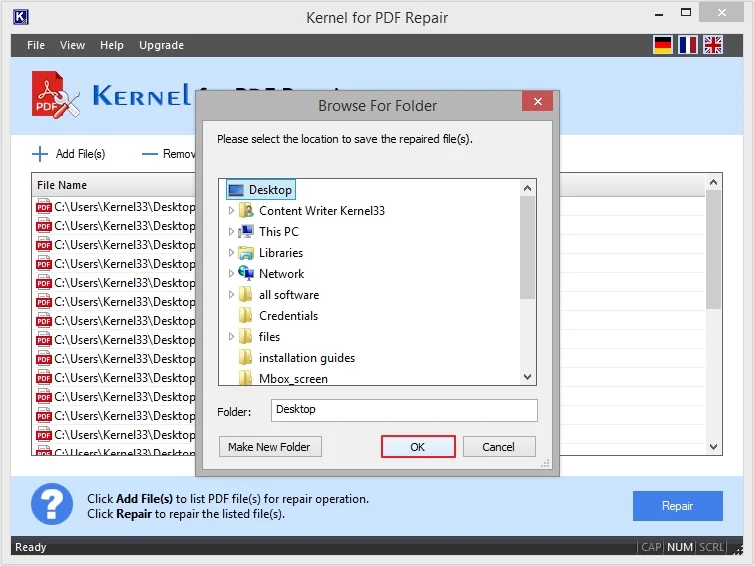Click the blue question mark help icon
This screenshot has width=754, height=566.
pyautogui.click(x=52, y=504)
